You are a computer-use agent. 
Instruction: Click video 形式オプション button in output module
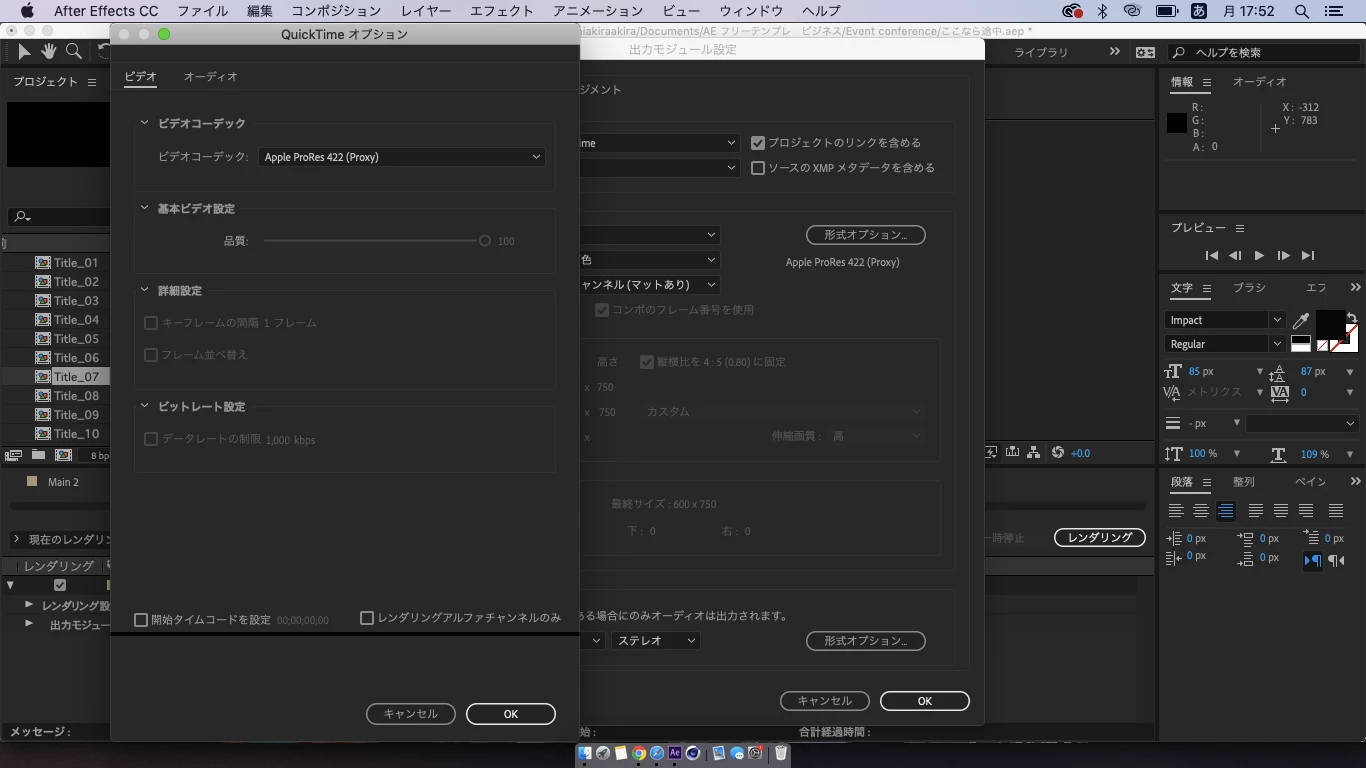[x=866, y=235]
